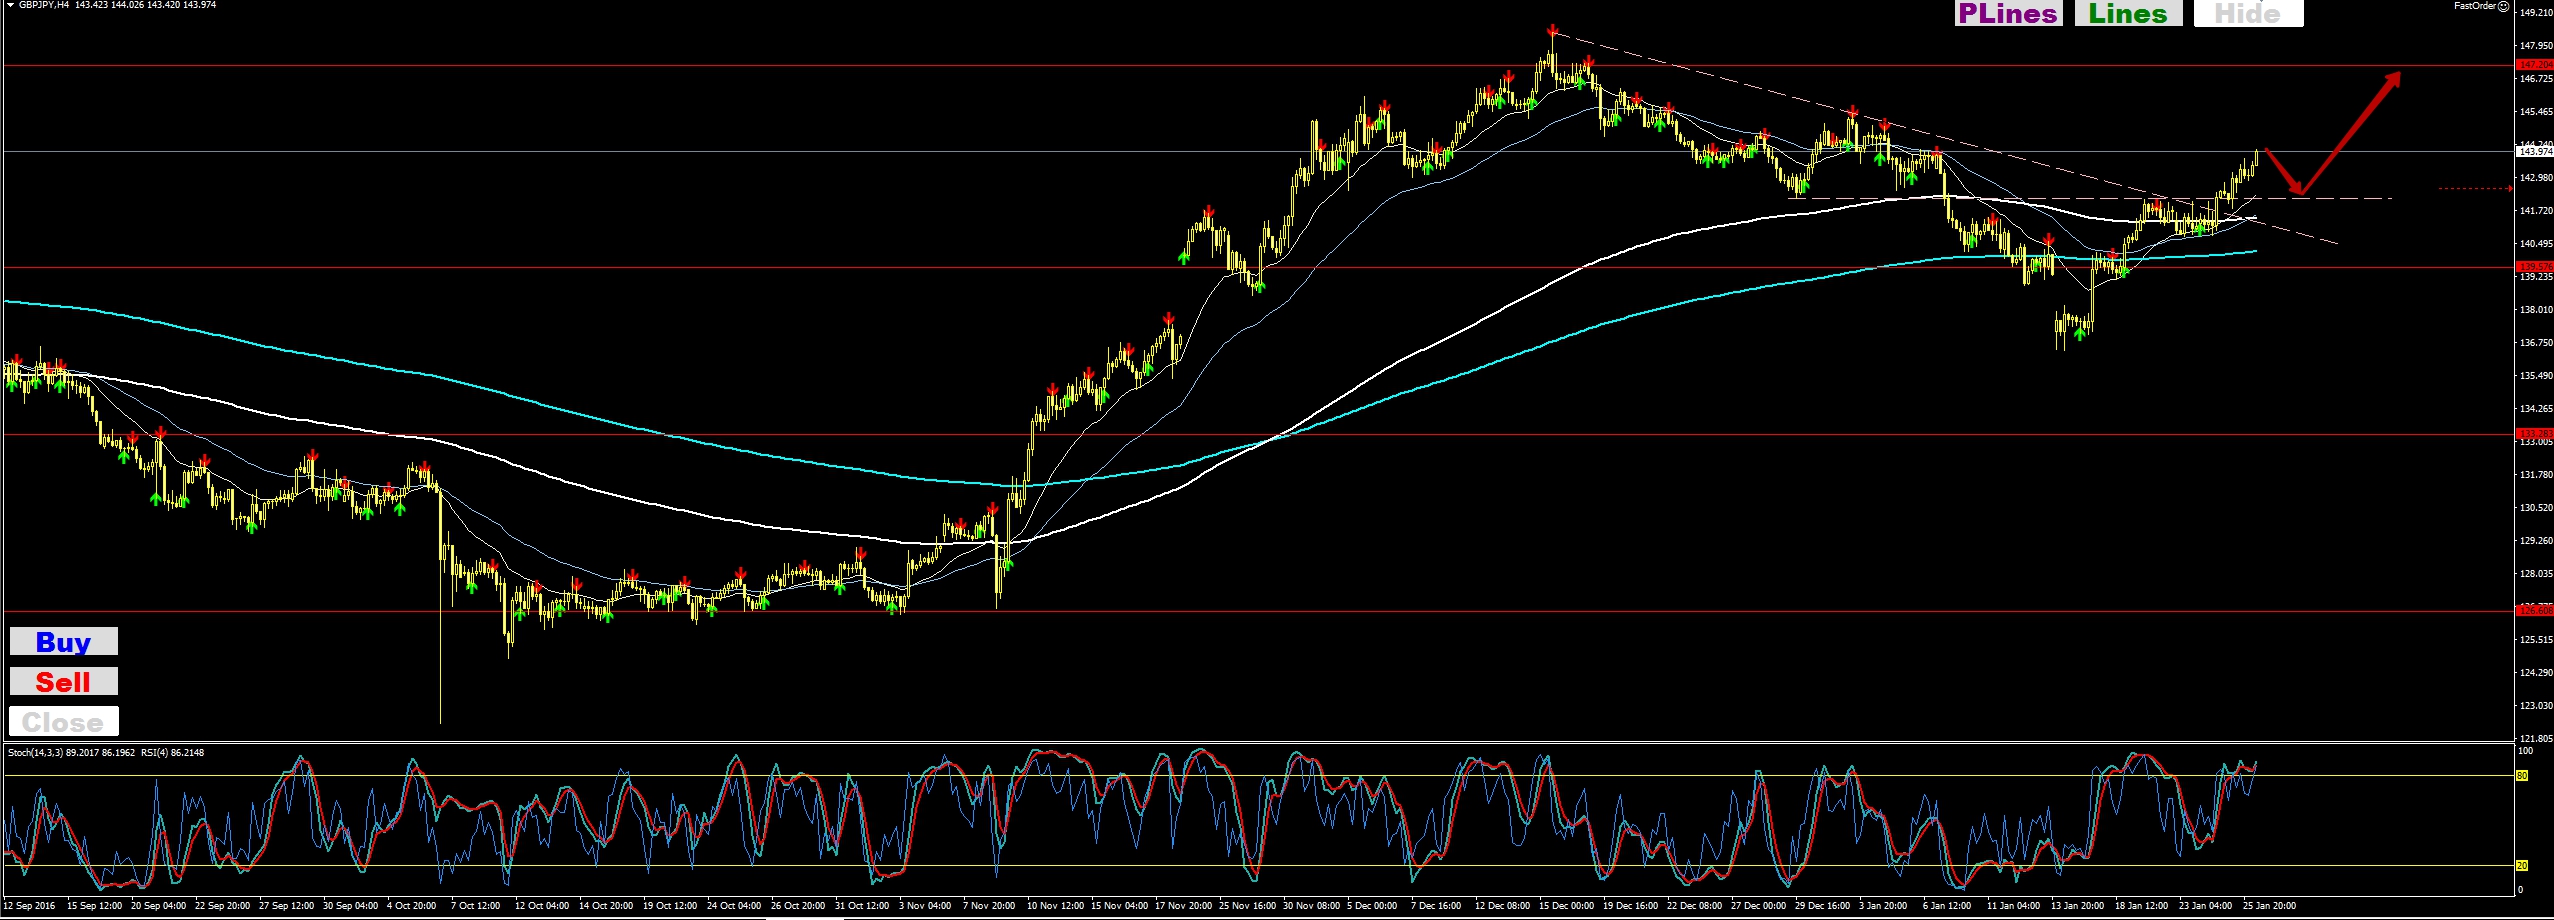Click the GBPJPY,H4 chart title text
Screen dimensions: 2554x920
(x=44, y=5)
